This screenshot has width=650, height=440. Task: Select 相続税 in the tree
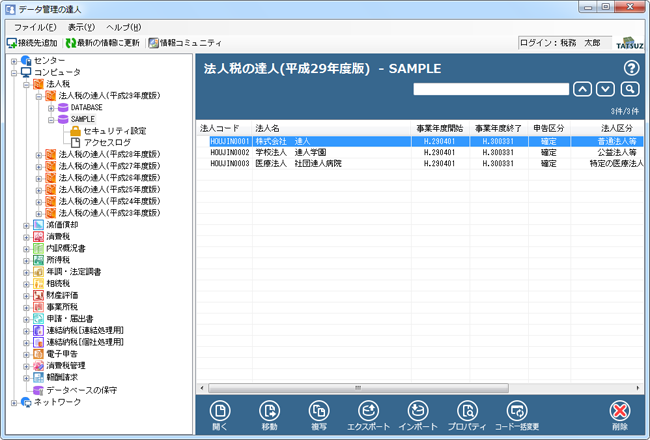(x=58, y=283)
